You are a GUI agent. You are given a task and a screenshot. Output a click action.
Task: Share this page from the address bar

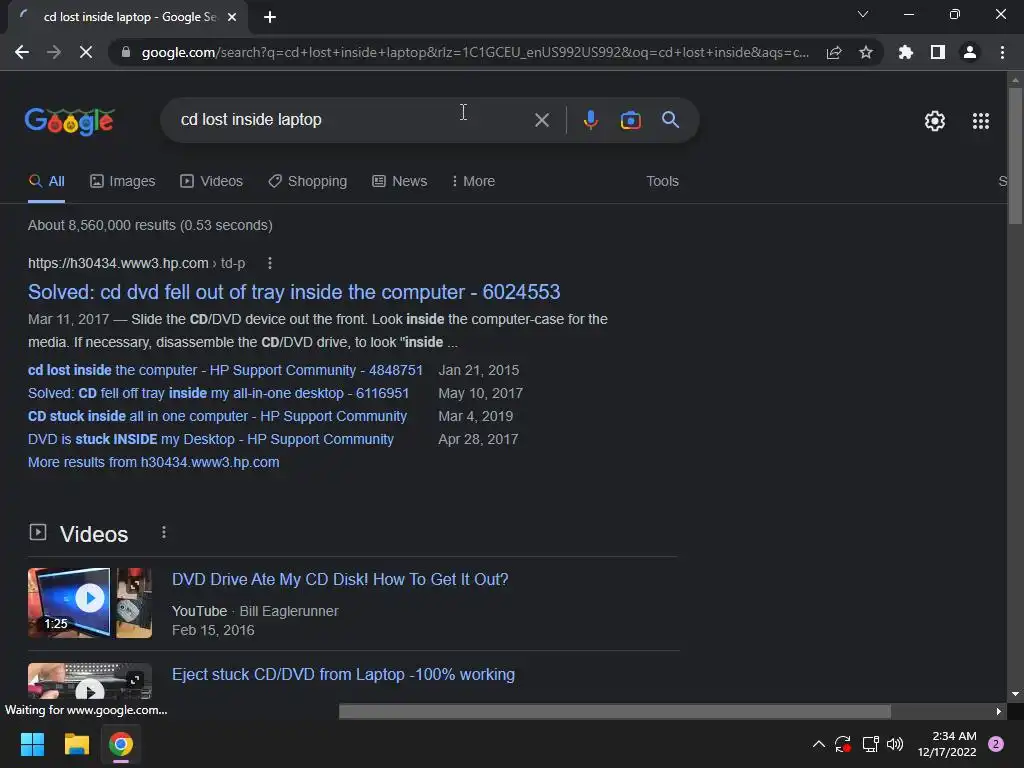tap(834, 52)
